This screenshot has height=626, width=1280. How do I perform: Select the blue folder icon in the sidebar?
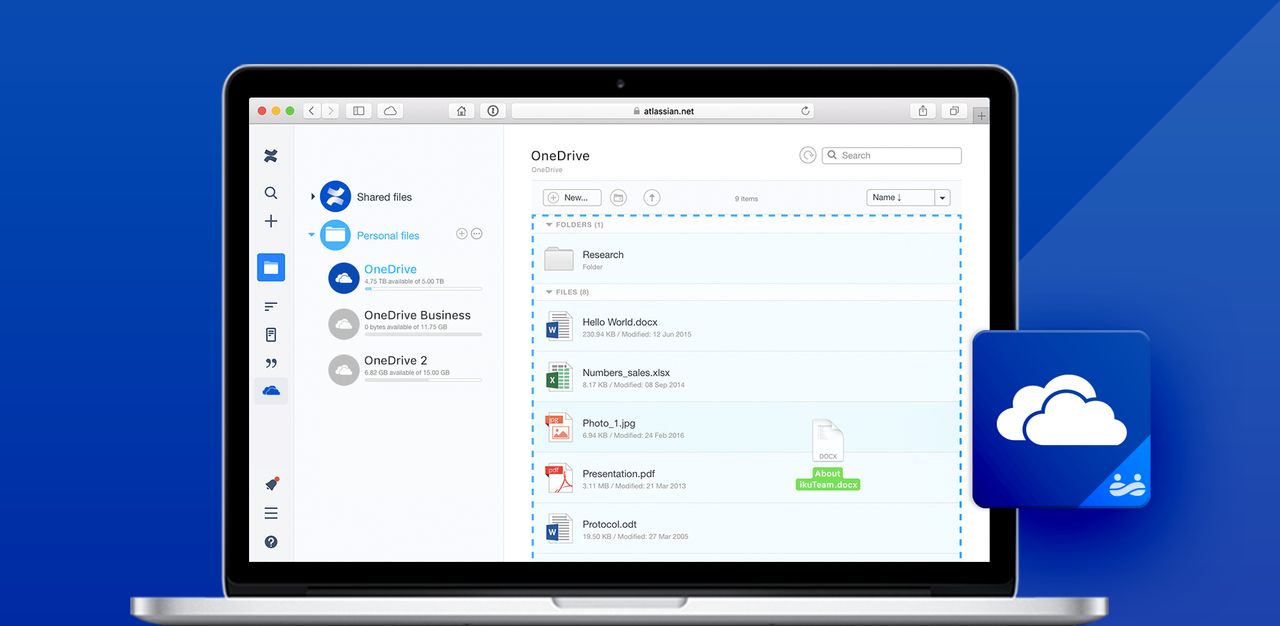coord(271,267)
